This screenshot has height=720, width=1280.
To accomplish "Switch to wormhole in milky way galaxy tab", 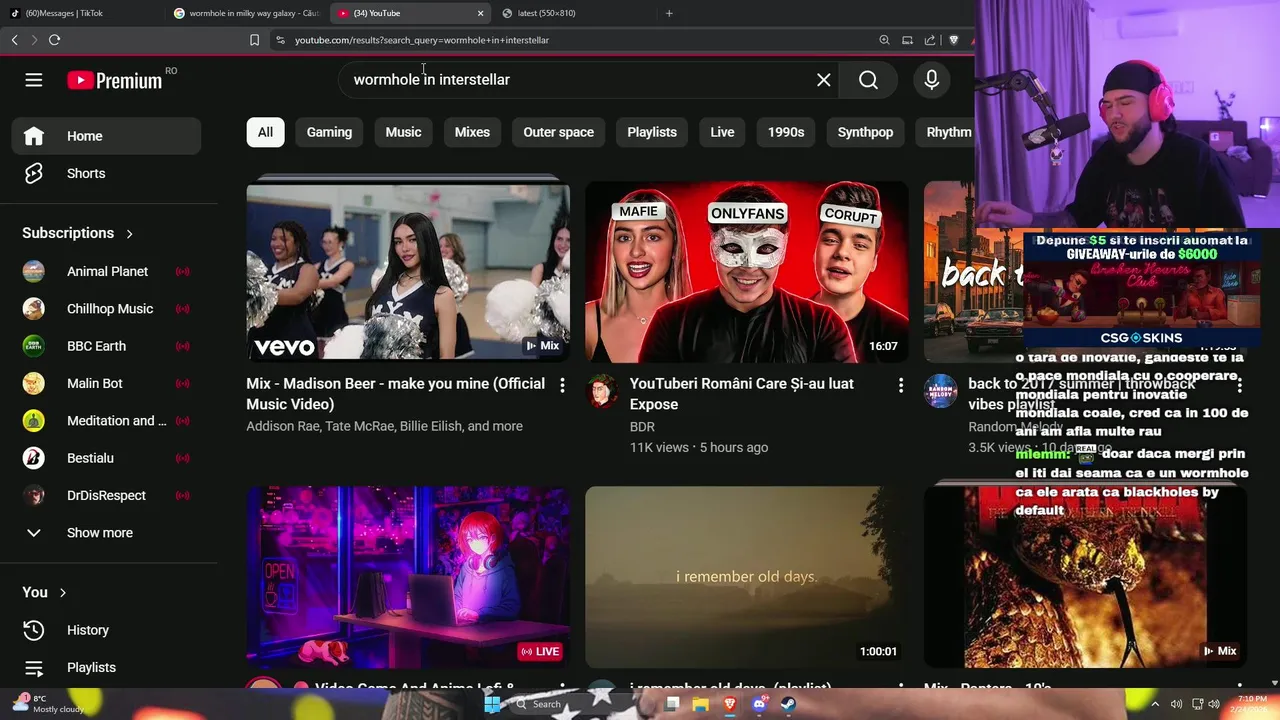I will [x=247, y=13].
